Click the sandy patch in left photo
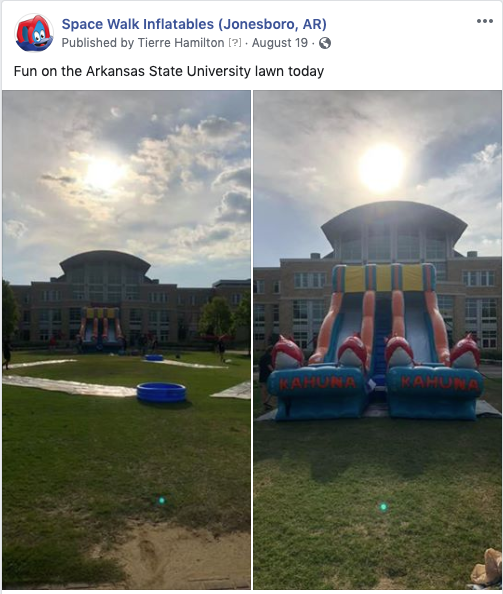503x594 pixels. tap(174, 555)
